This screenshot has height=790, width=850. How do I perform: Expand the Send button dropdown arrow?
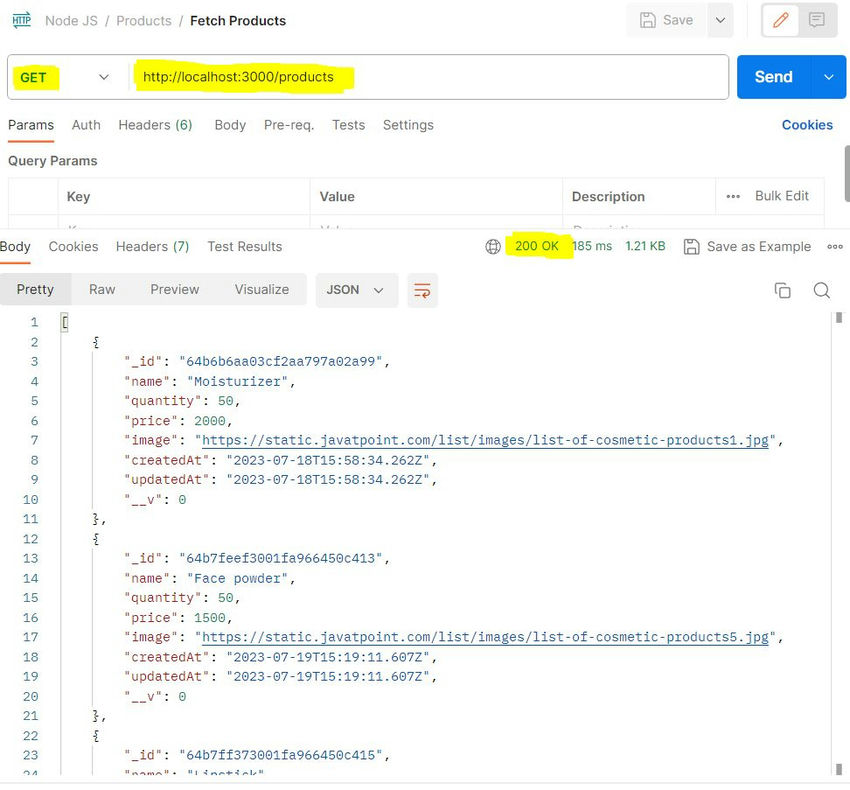pyautogui.click(x=828, y=77)
